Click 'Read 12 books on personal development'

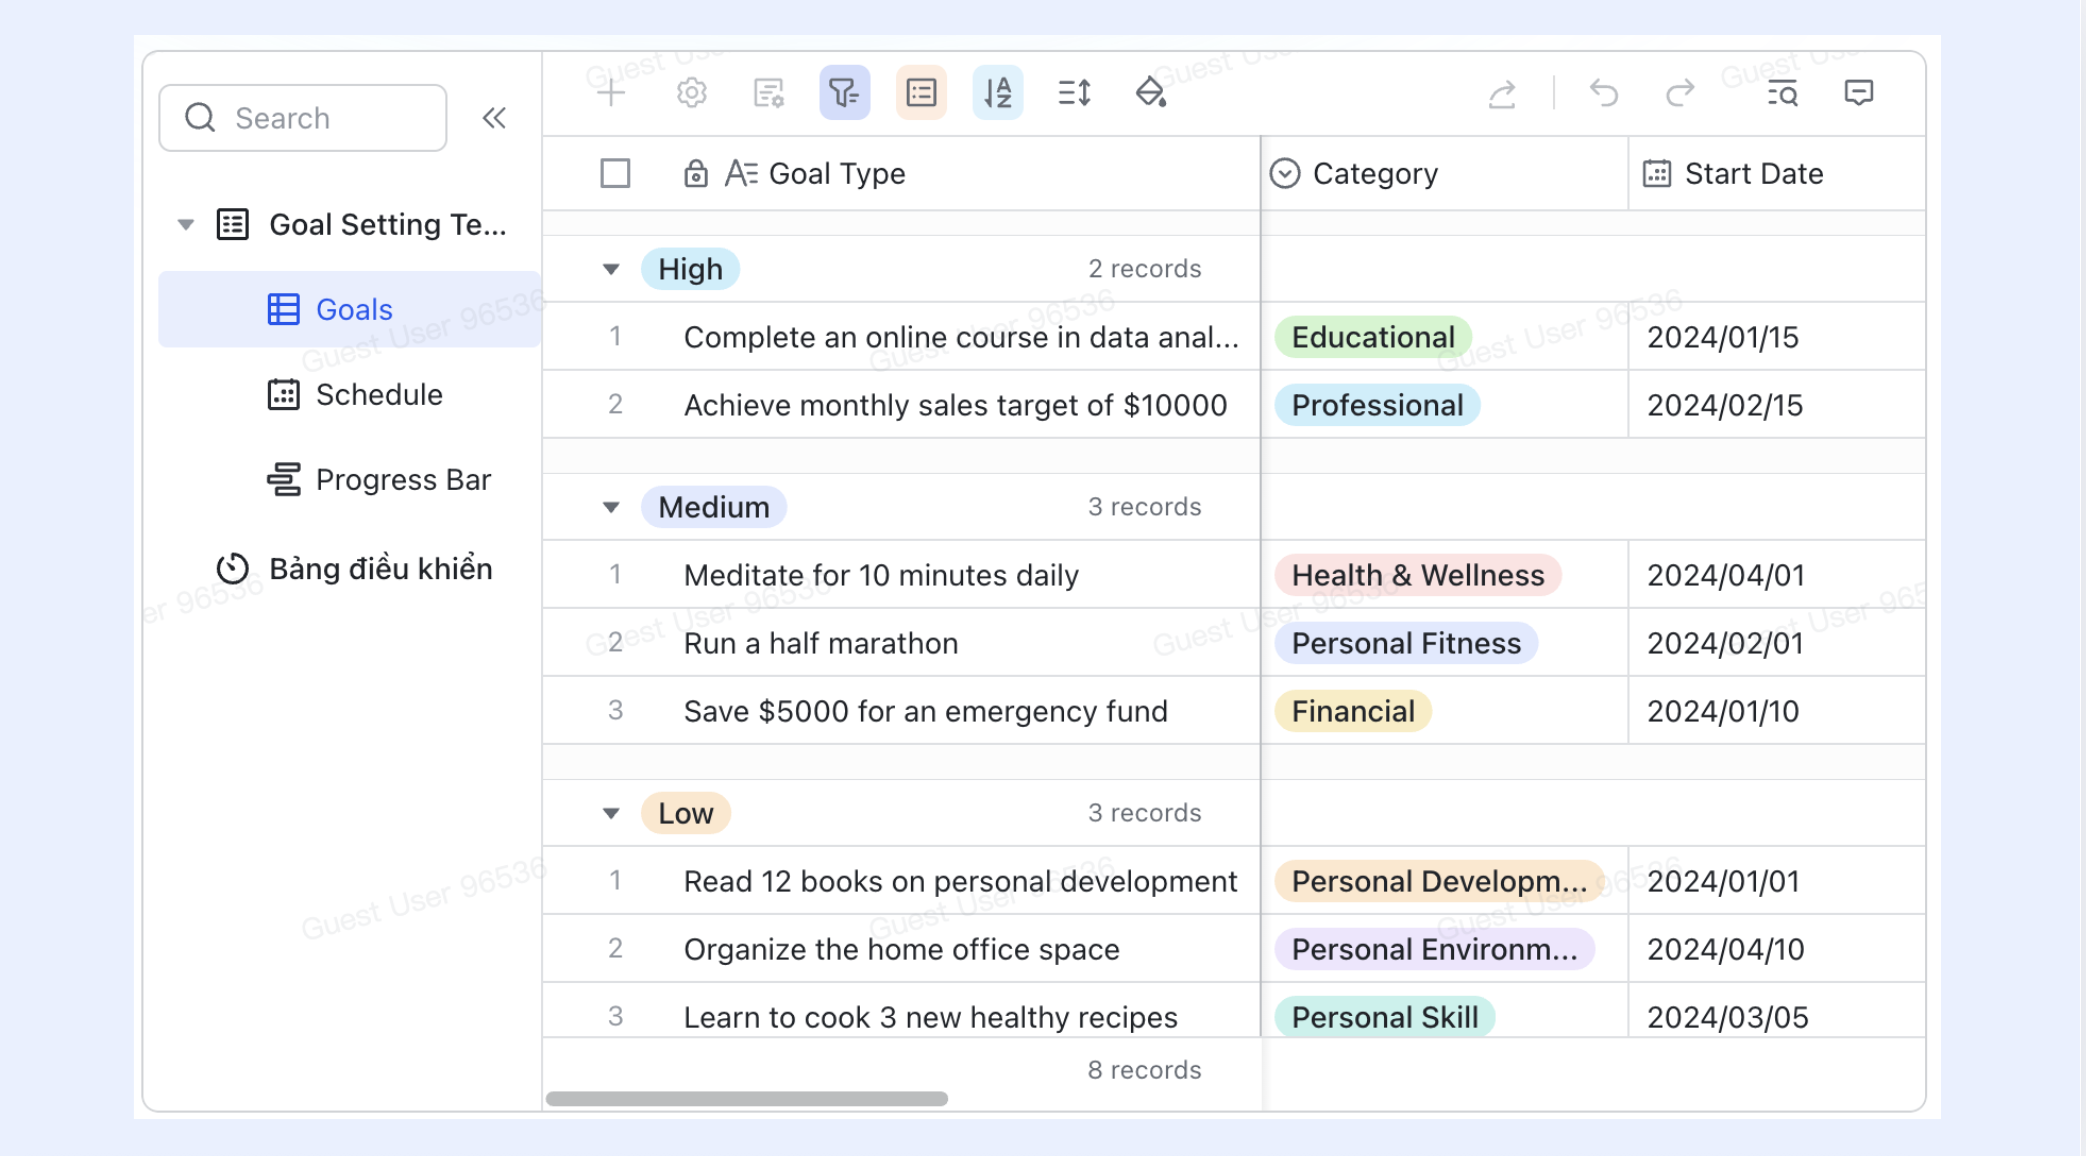click(960, 881)
